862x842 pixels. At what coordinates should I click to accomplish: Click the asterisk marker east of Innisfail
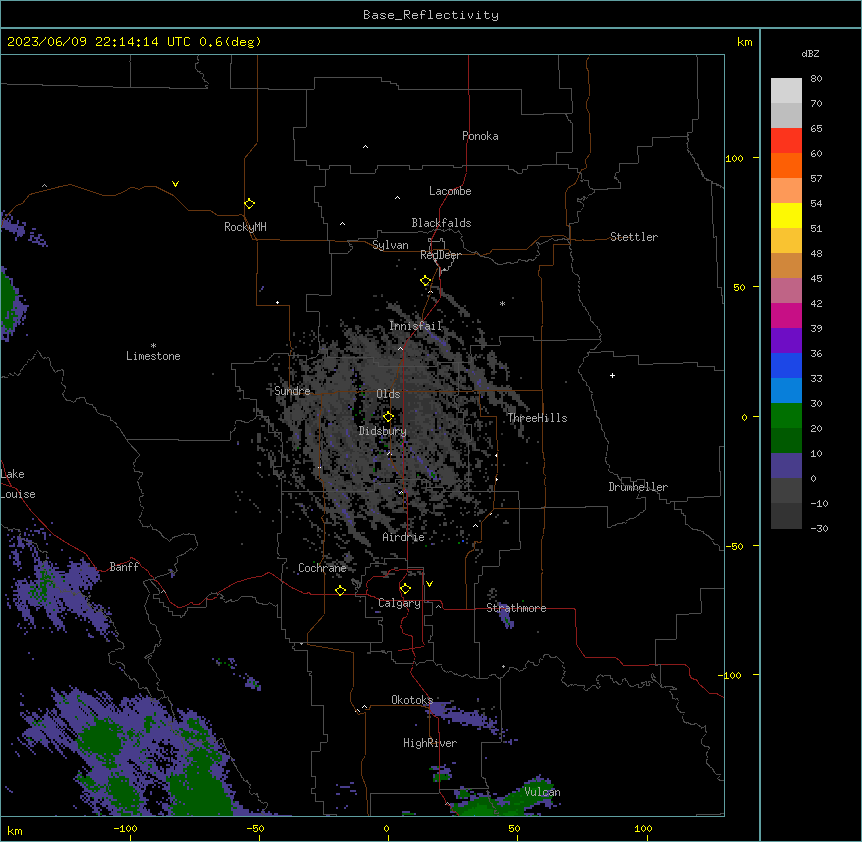(502, 303)
